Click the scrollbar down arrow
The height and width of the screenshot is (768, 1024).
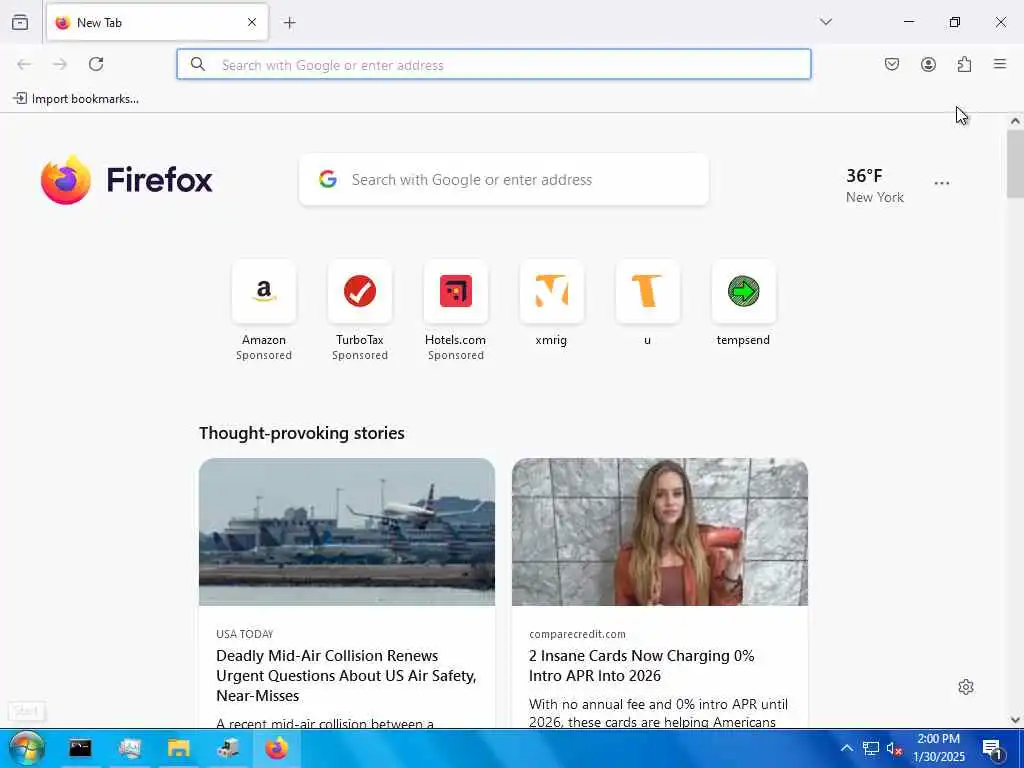pyautogui.click(x=1015, y=720)
